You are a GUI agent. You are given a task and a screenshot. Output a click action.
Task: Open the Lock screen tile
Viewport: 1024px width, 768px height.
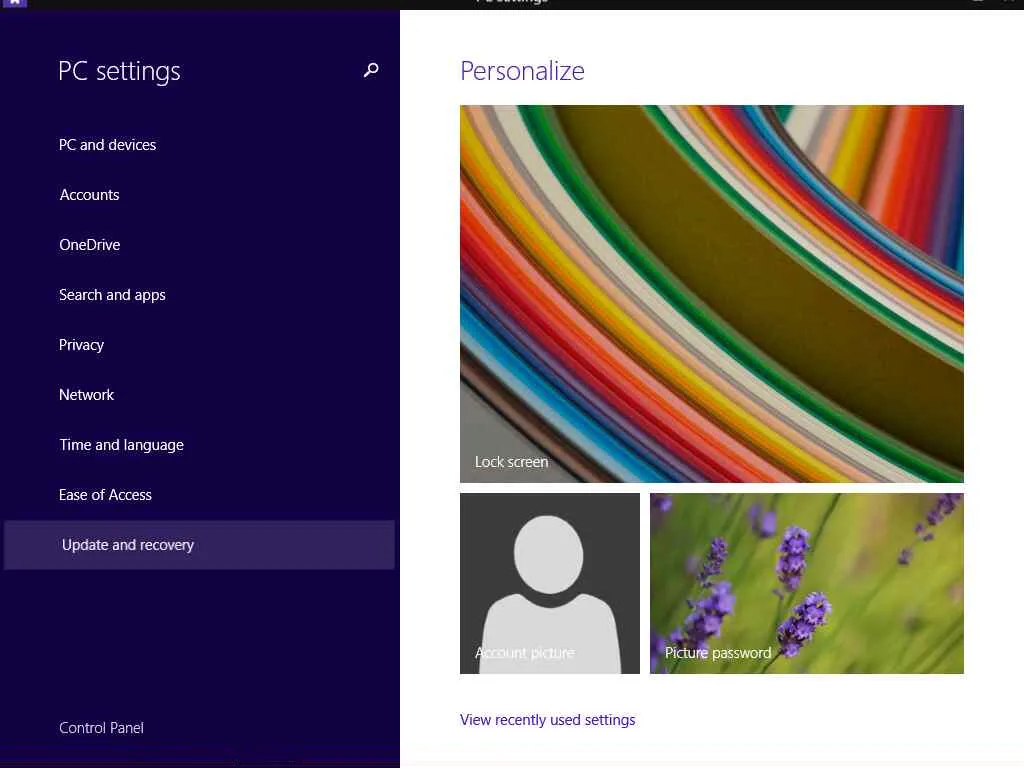click(x=712, y=294)
